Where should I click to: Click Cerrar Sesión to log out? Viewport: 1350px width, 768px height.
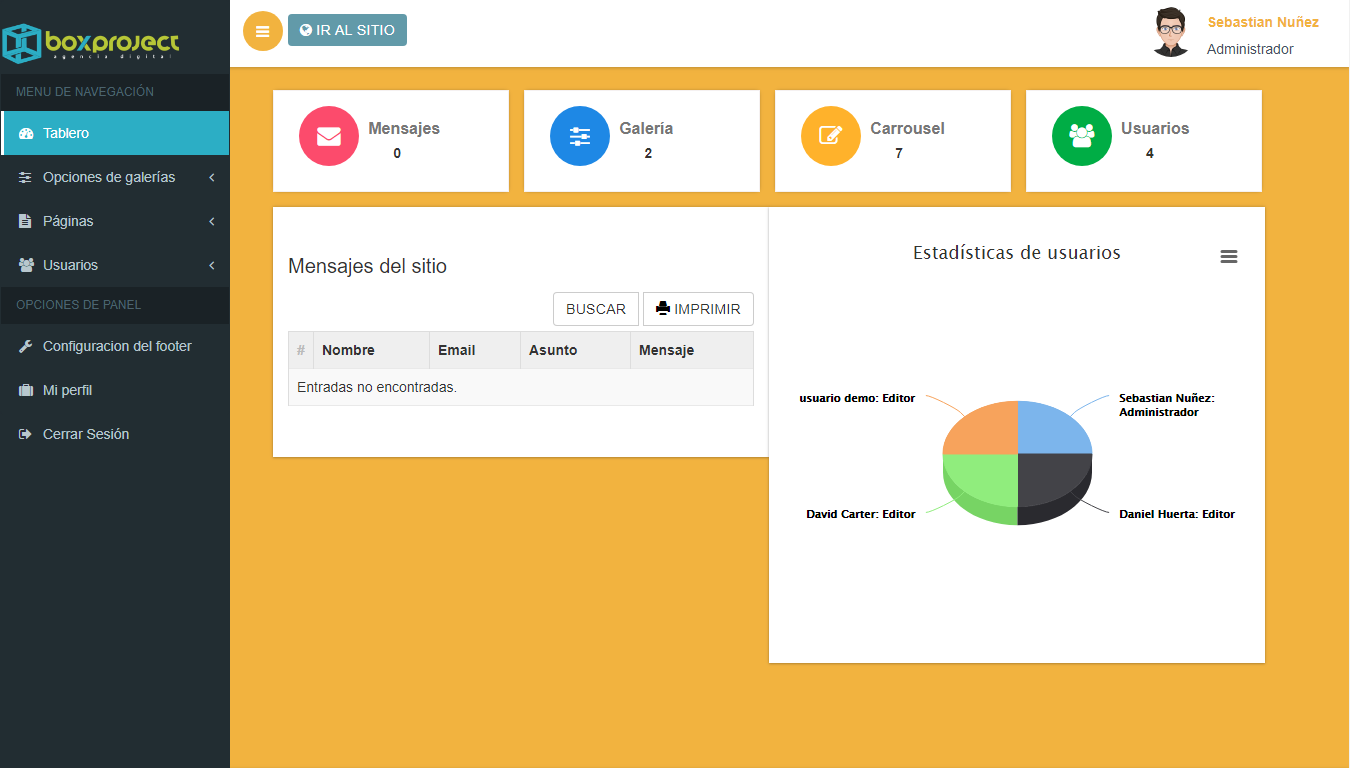click(x=85, y=434)
